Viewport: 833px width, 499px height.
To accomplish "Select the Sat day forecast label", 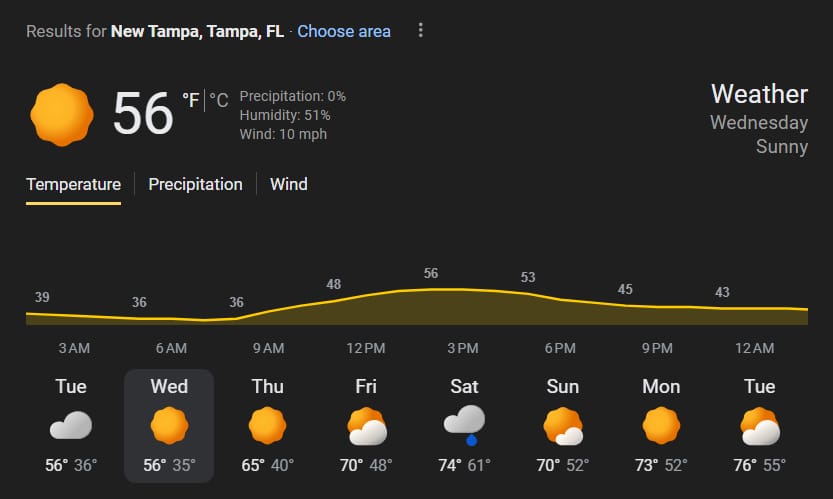I will 464,386.
